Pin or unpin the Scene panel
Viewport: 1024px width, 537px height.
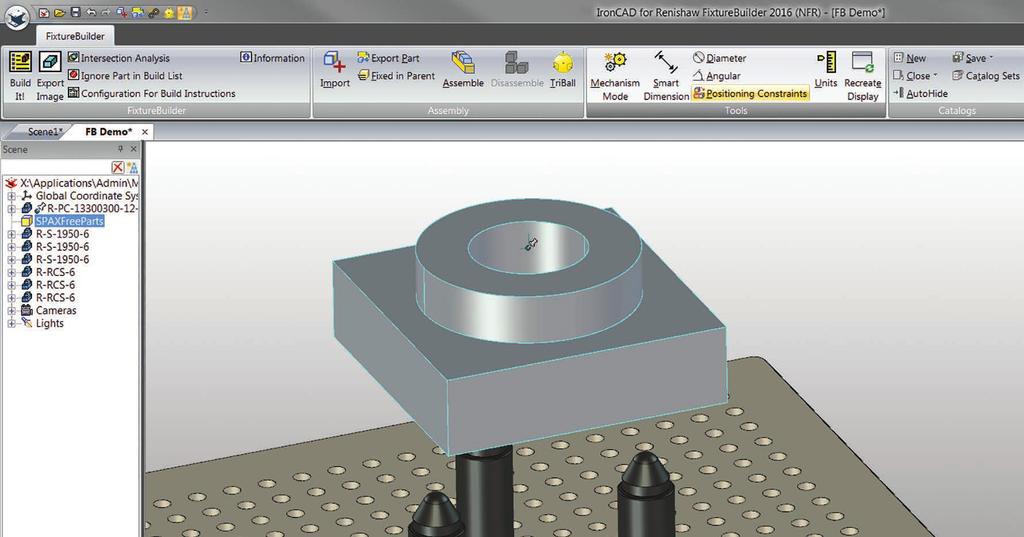pos(120,149)
